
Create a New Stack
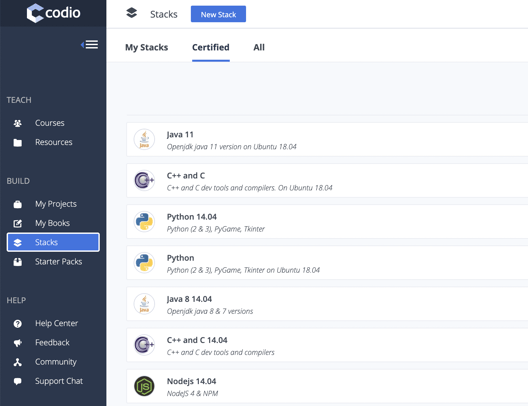click(218, 14)
